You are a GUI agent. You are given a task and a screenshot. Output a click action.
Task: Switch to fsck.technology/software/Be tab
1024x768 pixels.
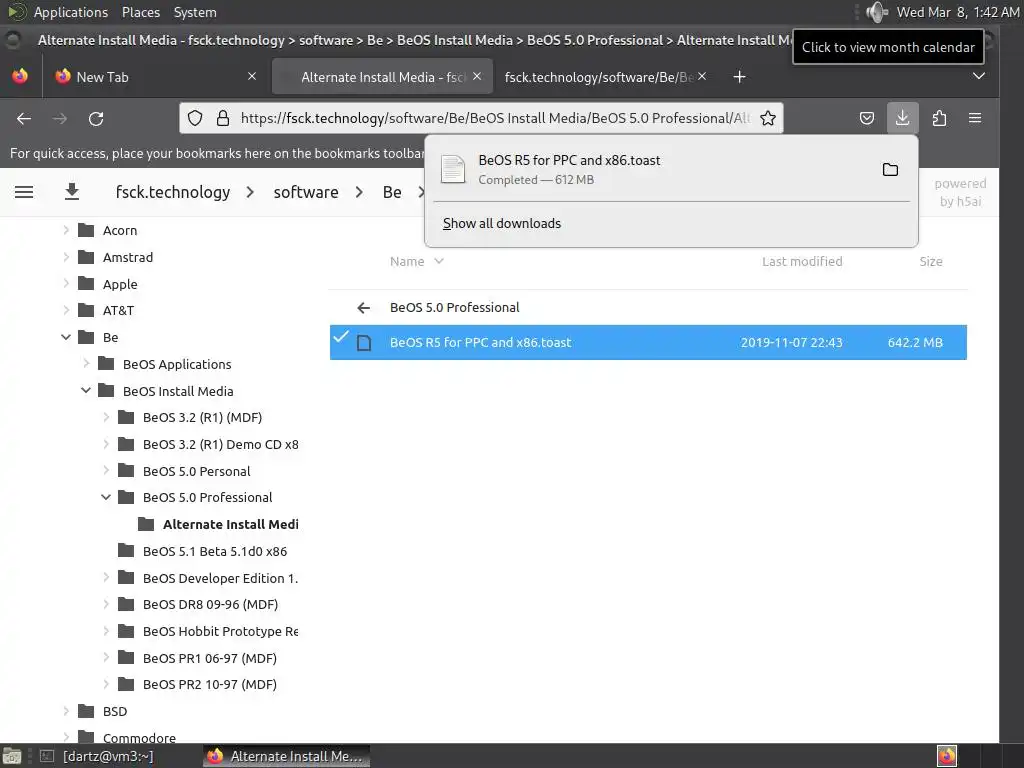point(599,77)
